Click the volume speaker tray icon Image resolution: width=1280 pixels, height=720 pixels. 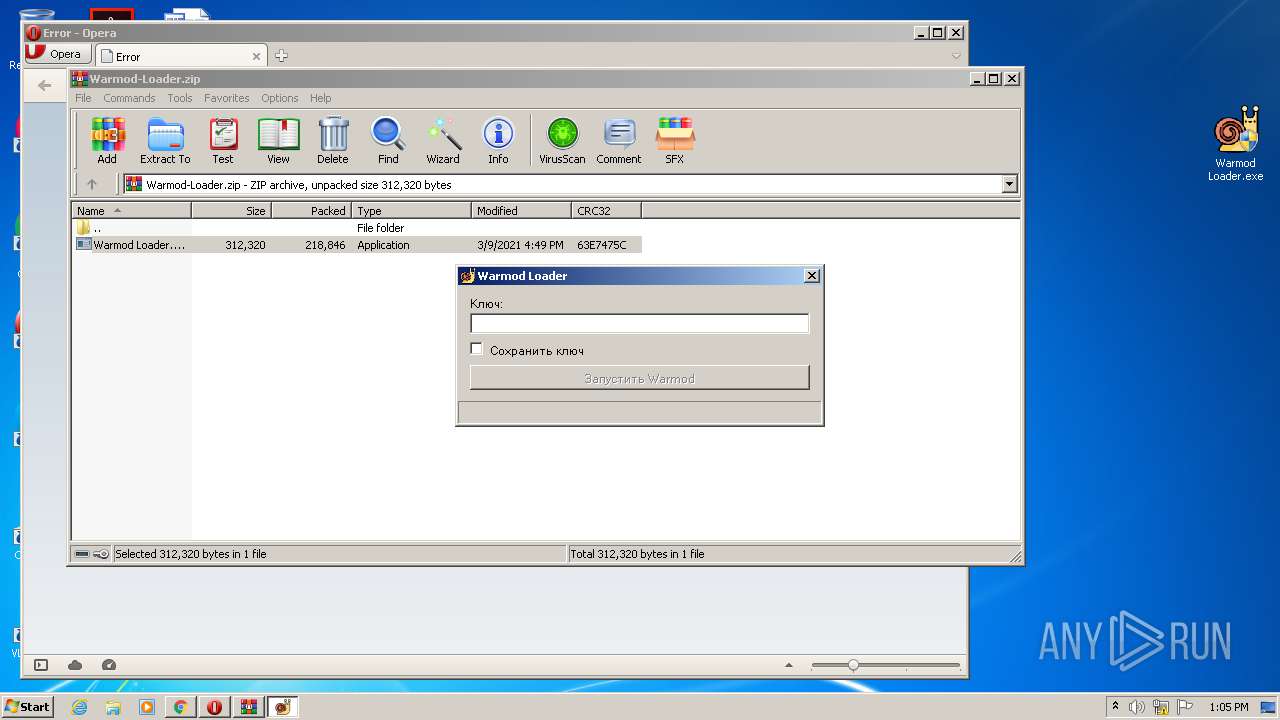pos(1137,707)
